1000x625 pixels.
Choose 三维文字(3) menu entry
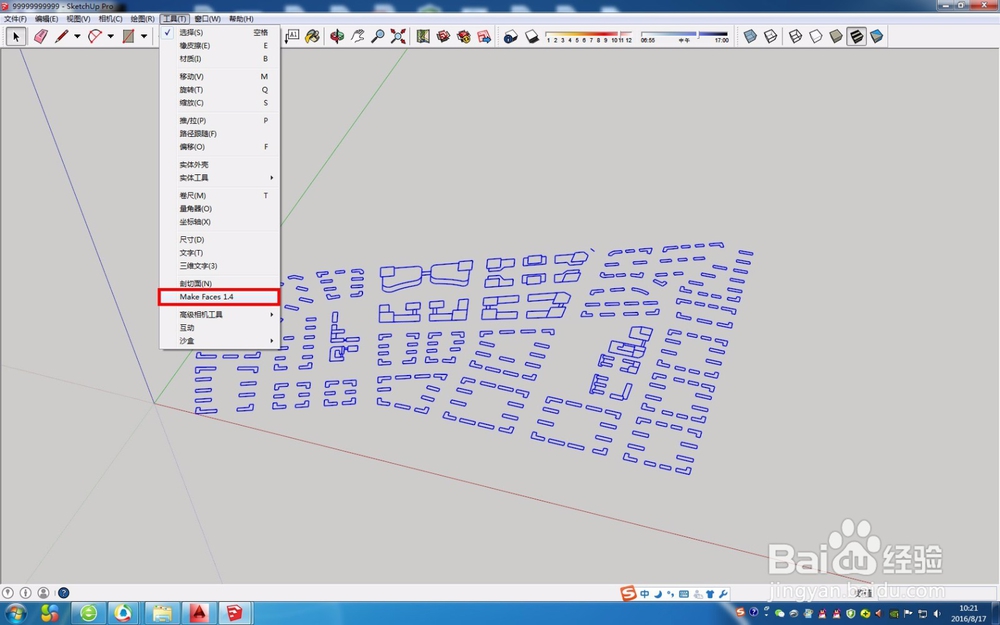coord(219,265)
